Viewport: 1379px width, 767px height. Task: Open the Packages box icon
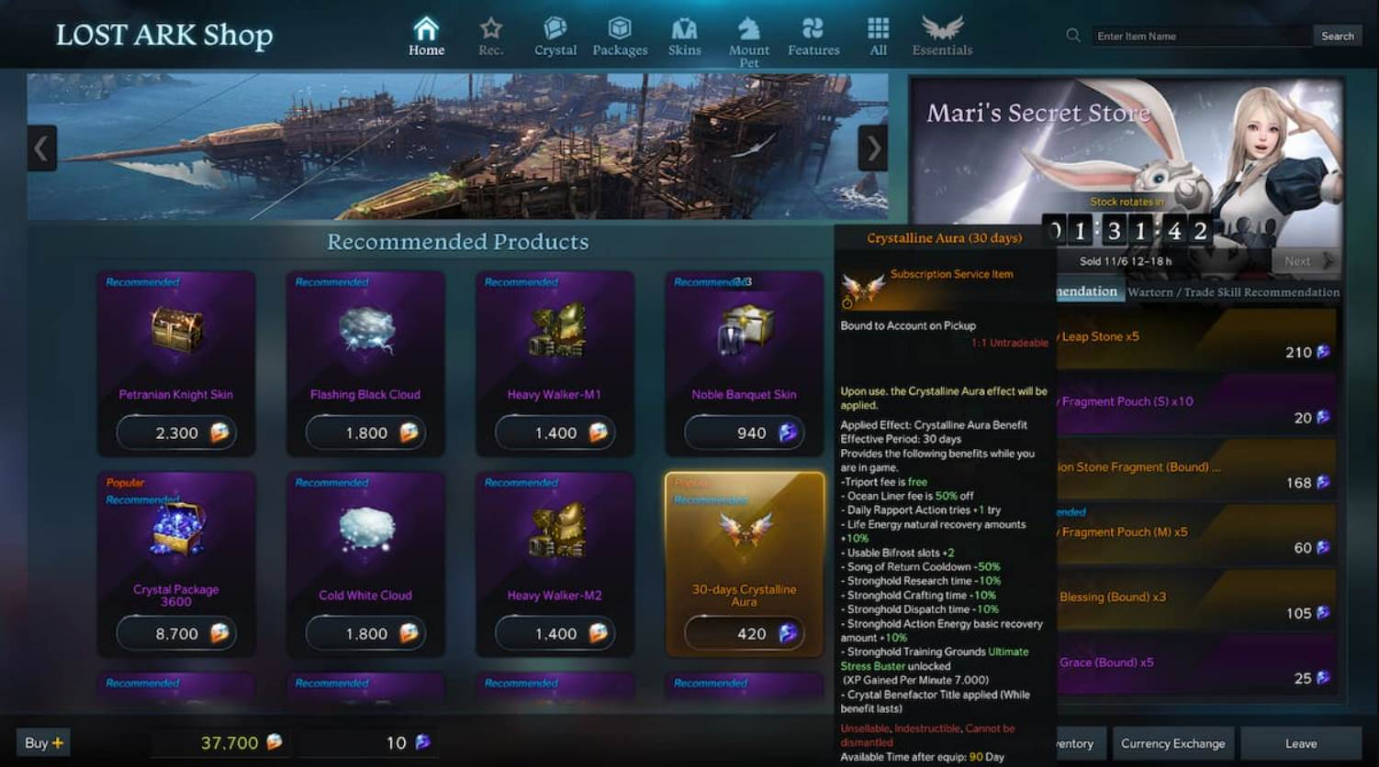point(620,28)
